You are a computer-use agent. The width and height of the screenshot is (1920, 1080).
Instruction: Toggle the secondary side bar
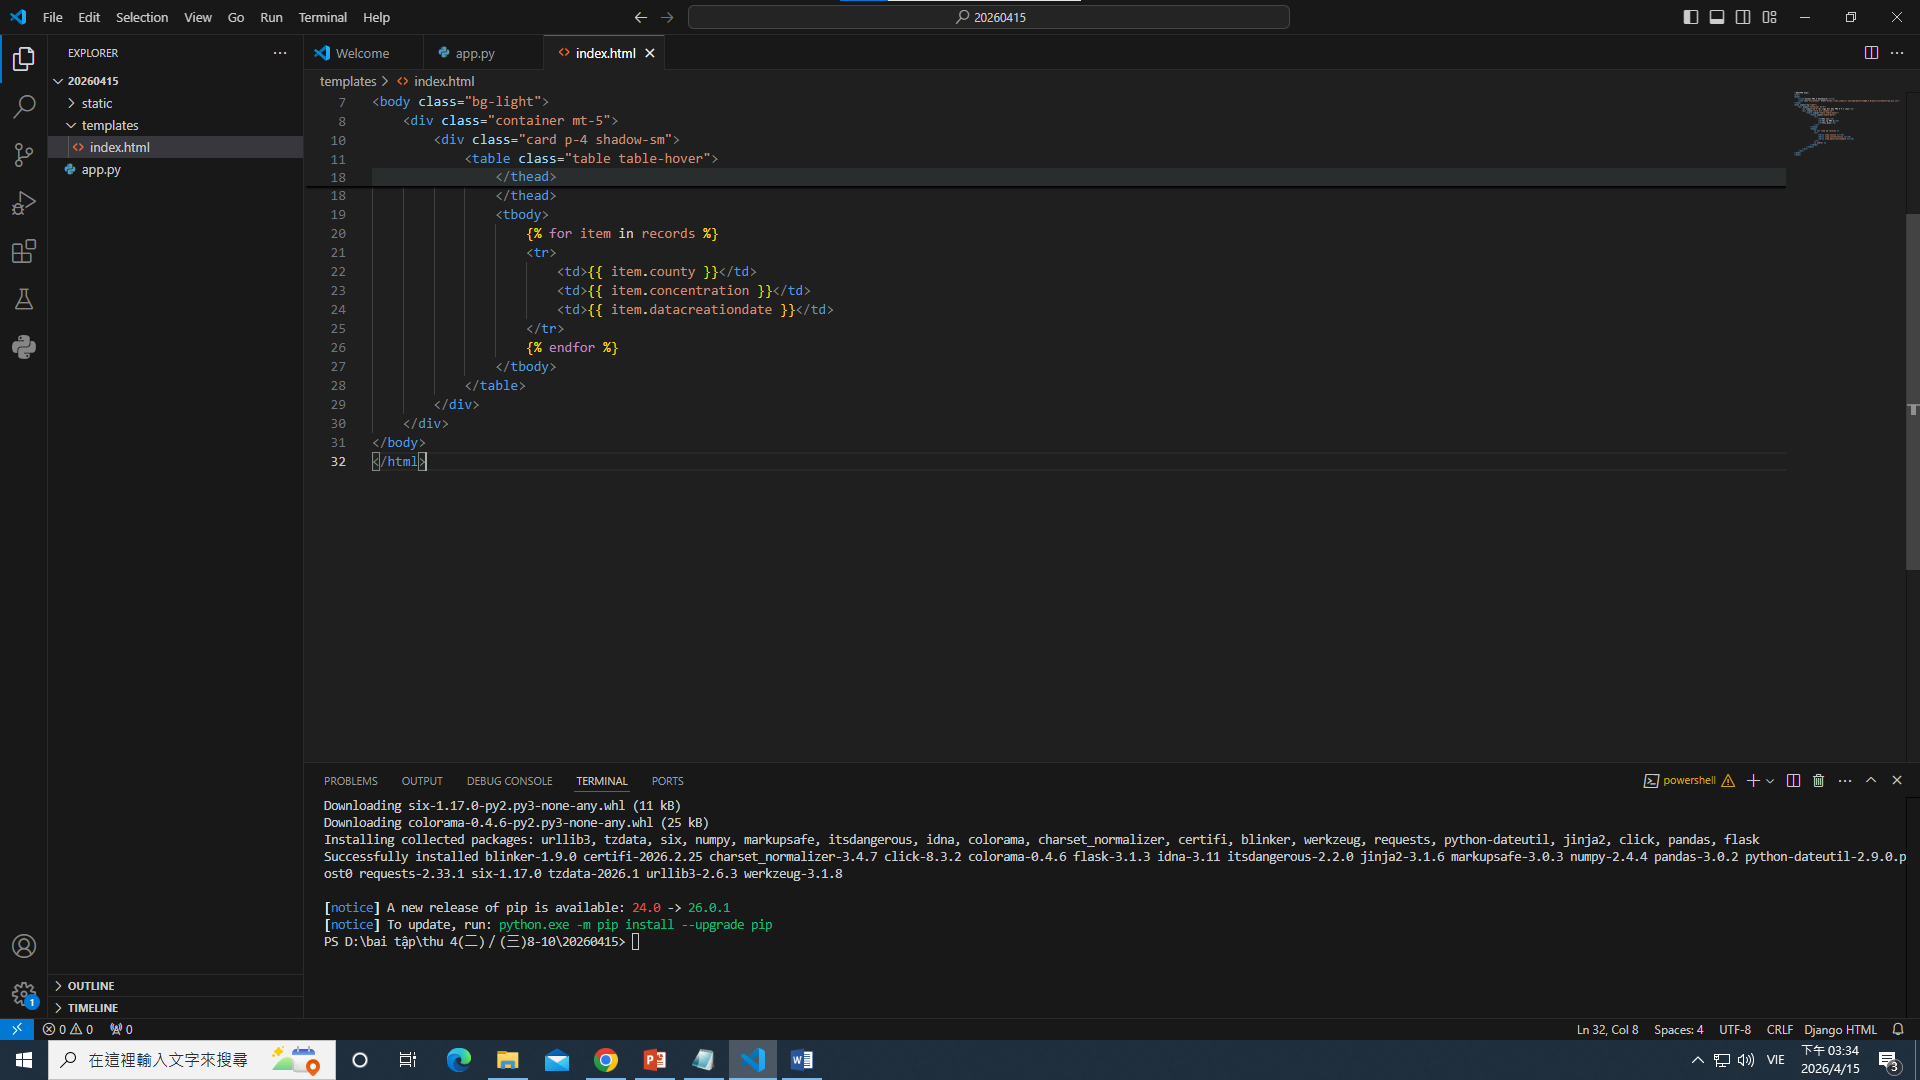1743,17
